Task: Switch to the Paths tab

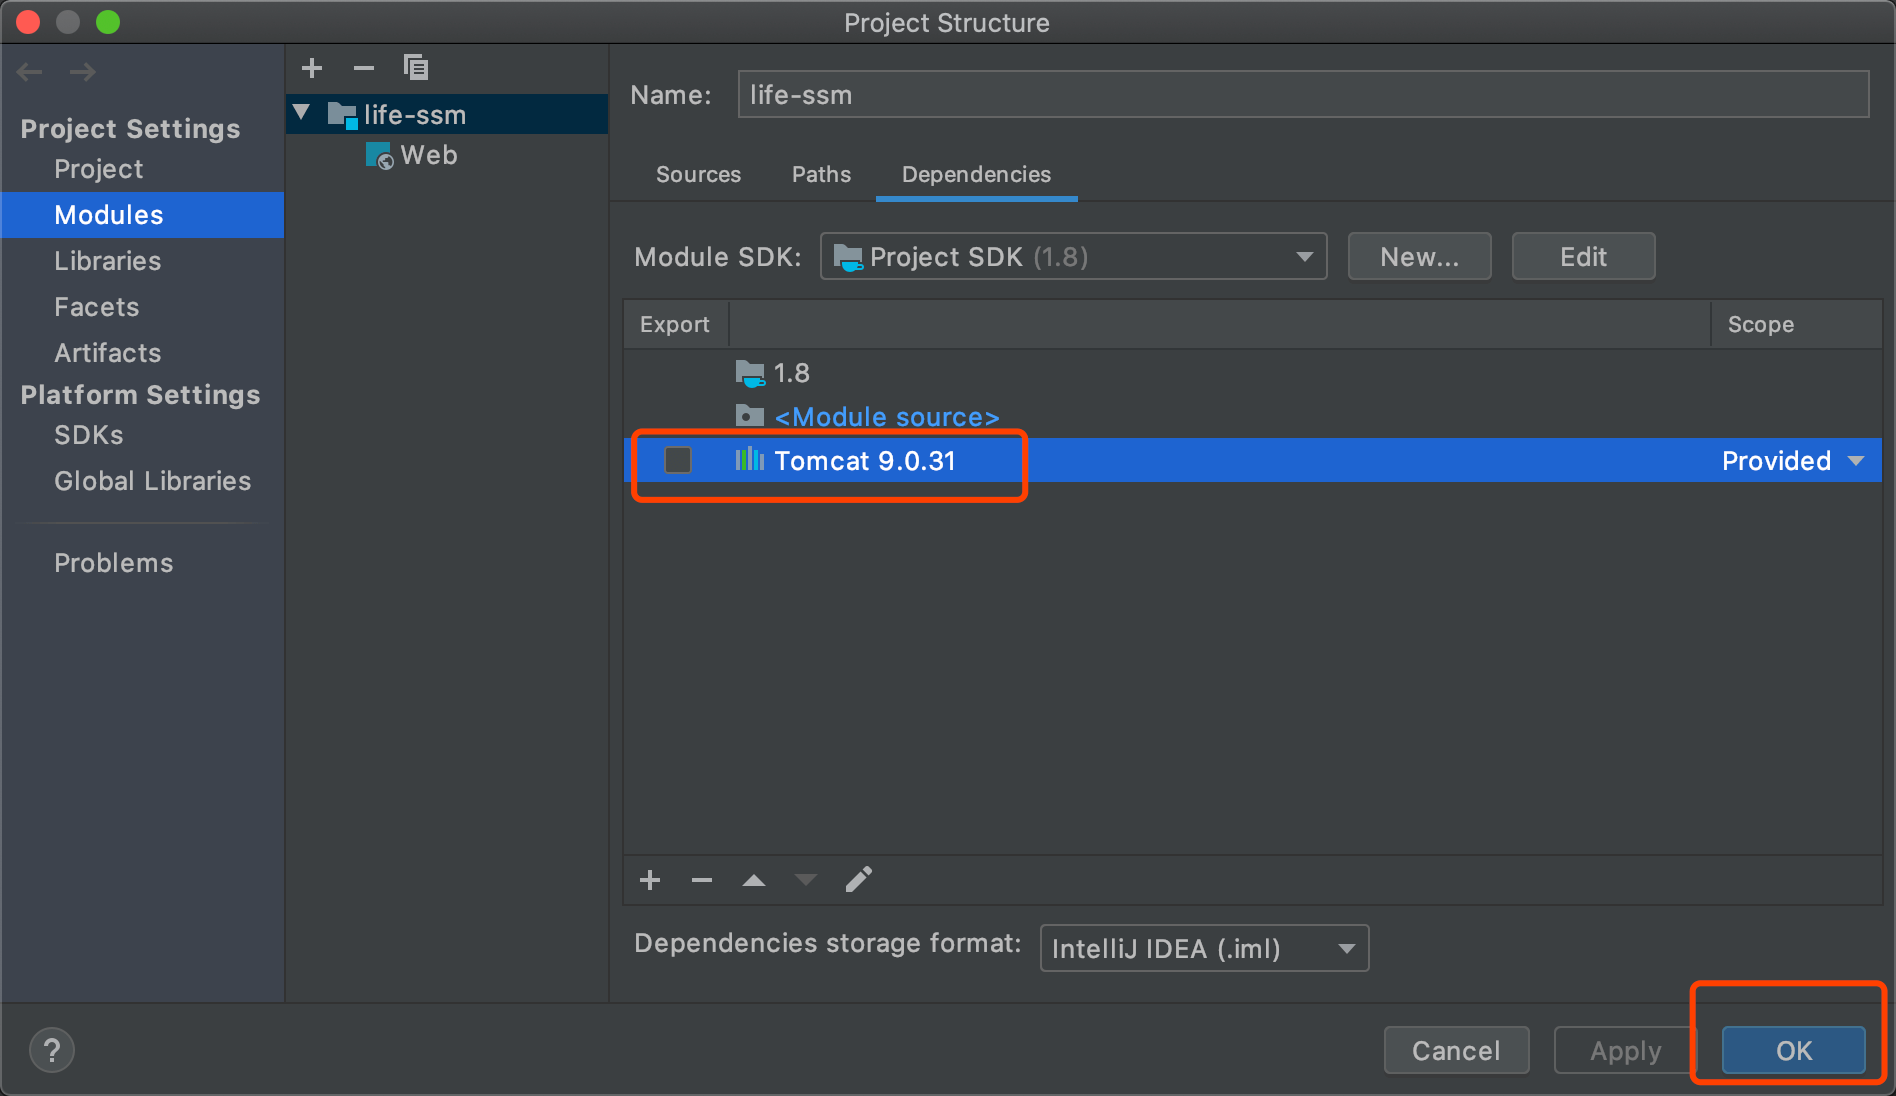Action: (x=821, y=174)
